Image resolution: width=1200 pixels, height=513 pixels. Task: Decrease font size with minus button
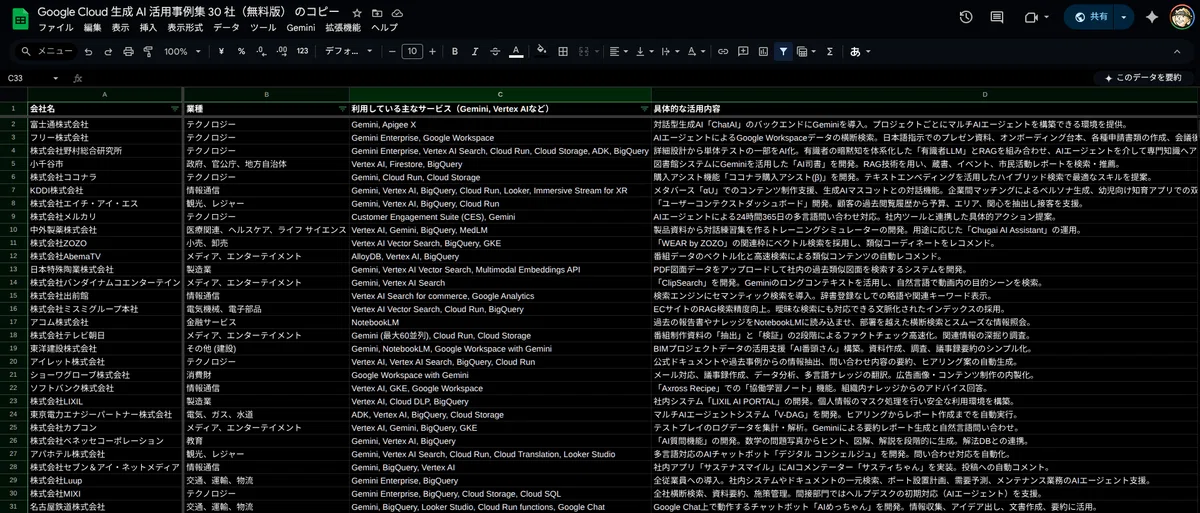tap(392, 51)
